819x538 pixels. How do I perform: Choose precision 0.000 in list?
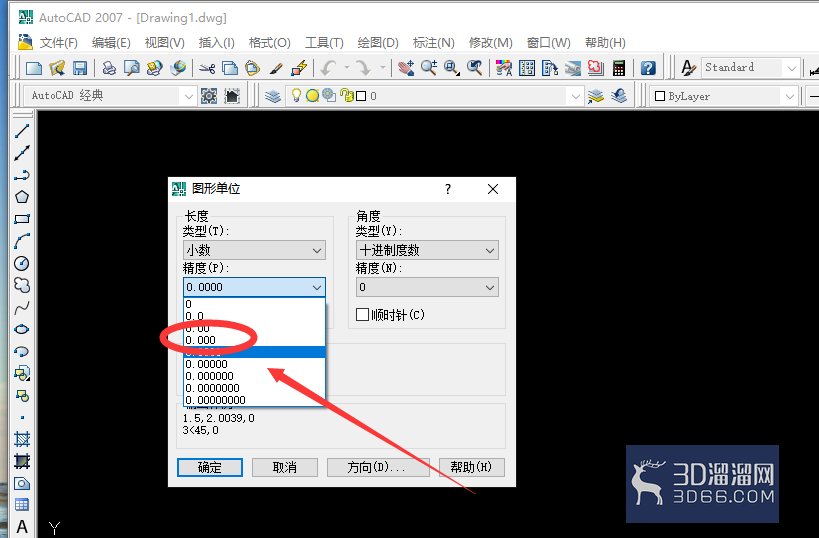point(254,340)
